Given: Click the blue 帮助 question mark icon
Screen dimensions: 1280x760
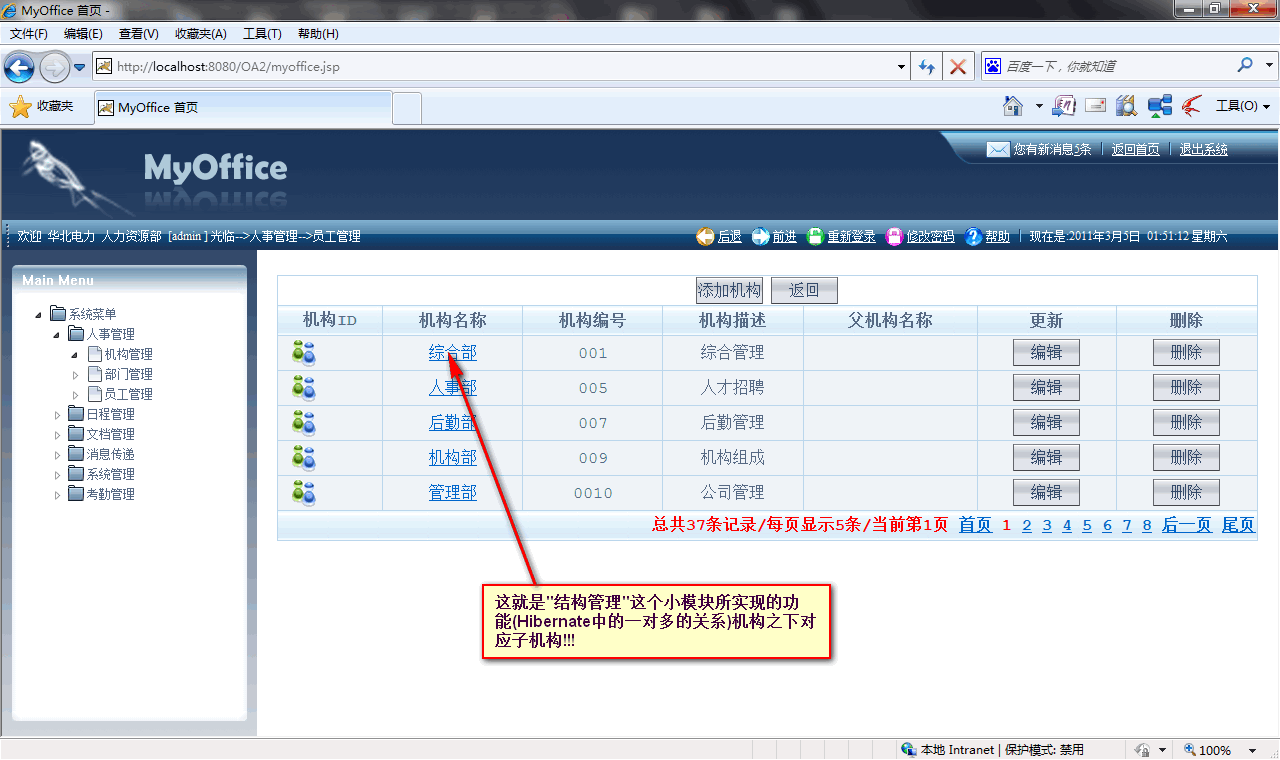Looking at the screenshot, I should point(973,237).
